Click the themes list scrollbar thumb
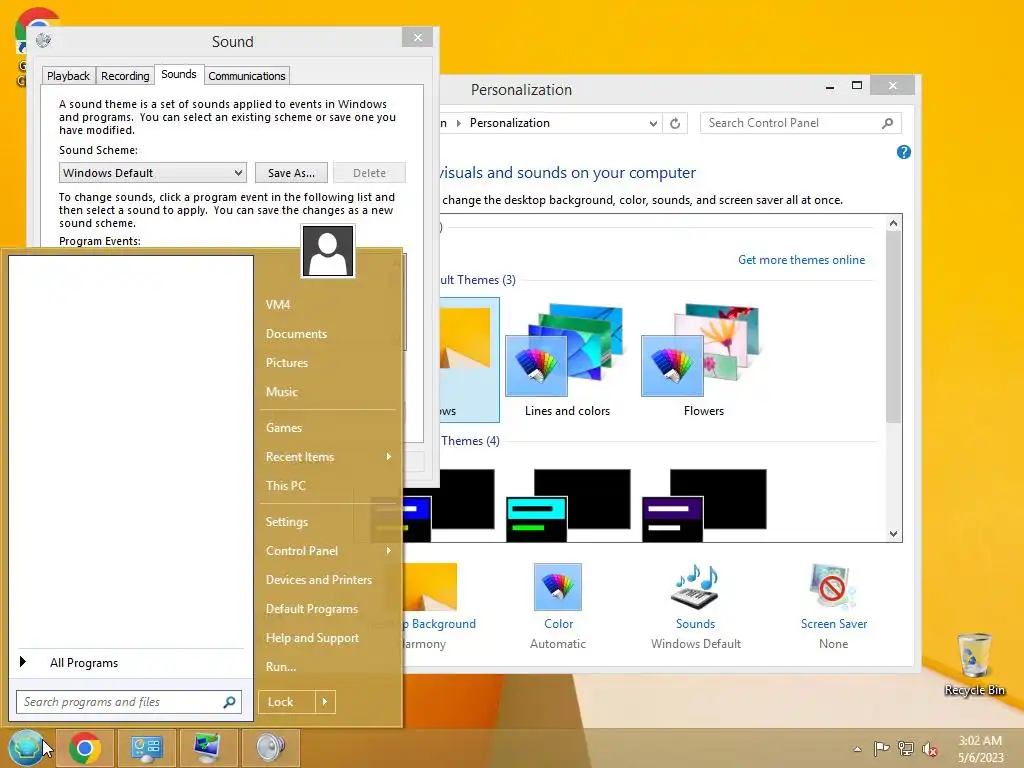Viewport: 1024px width, 768px height. [893, 327]
